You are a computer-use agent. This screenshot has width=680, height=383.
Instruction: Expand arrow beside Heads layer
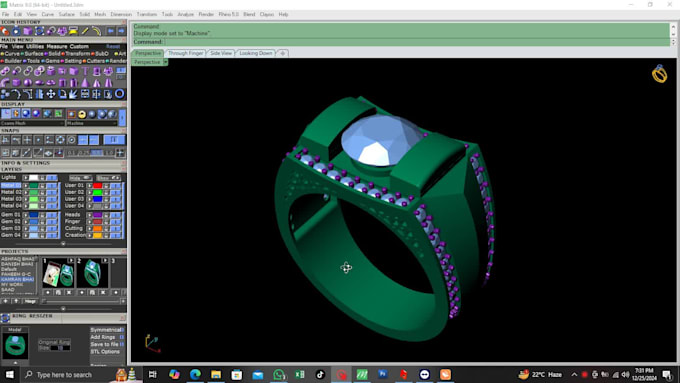pos(90,215)
